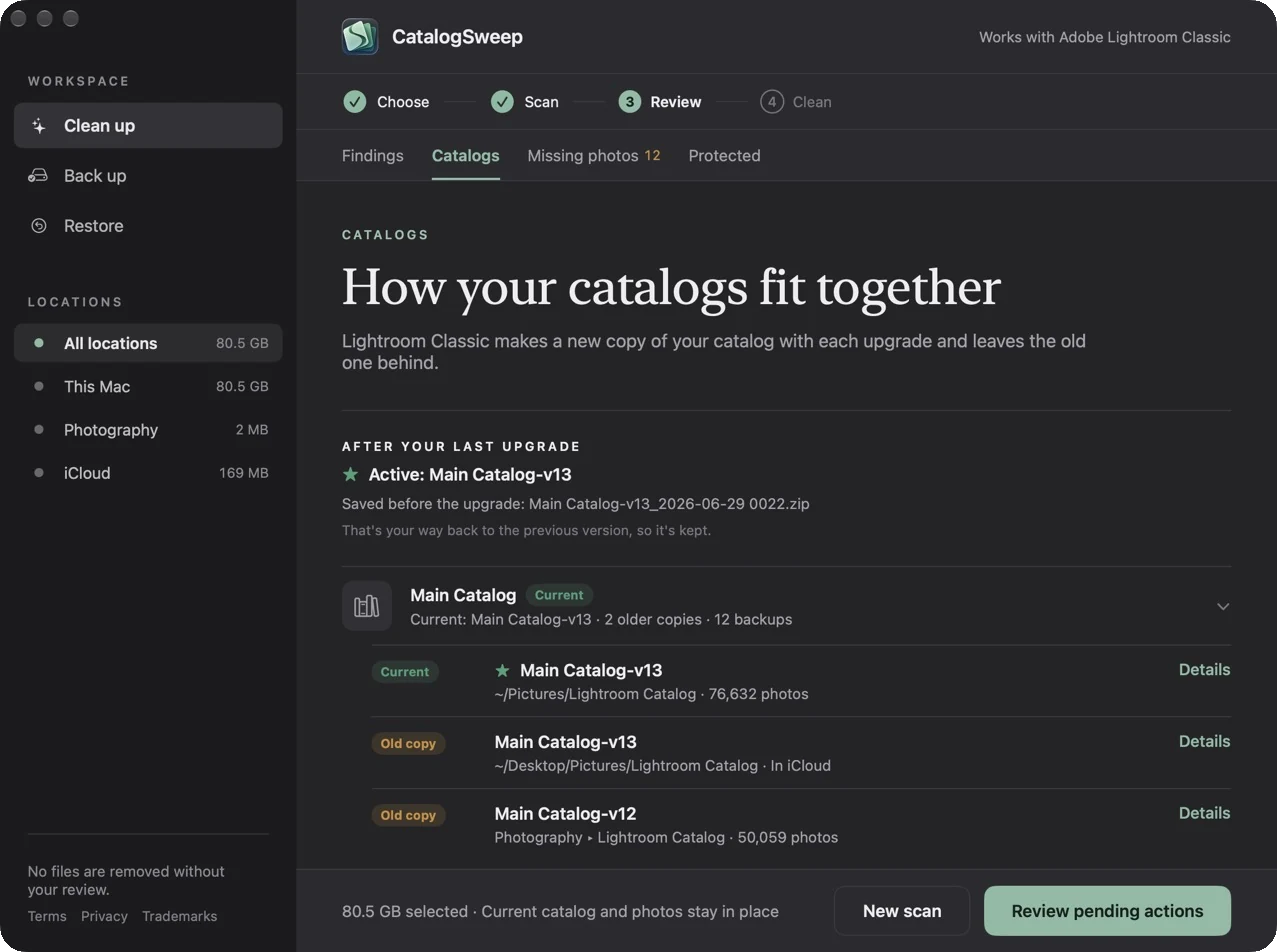Go to the Choose step label
This screenshot has height=952, width=1277.
pos(403,102)
